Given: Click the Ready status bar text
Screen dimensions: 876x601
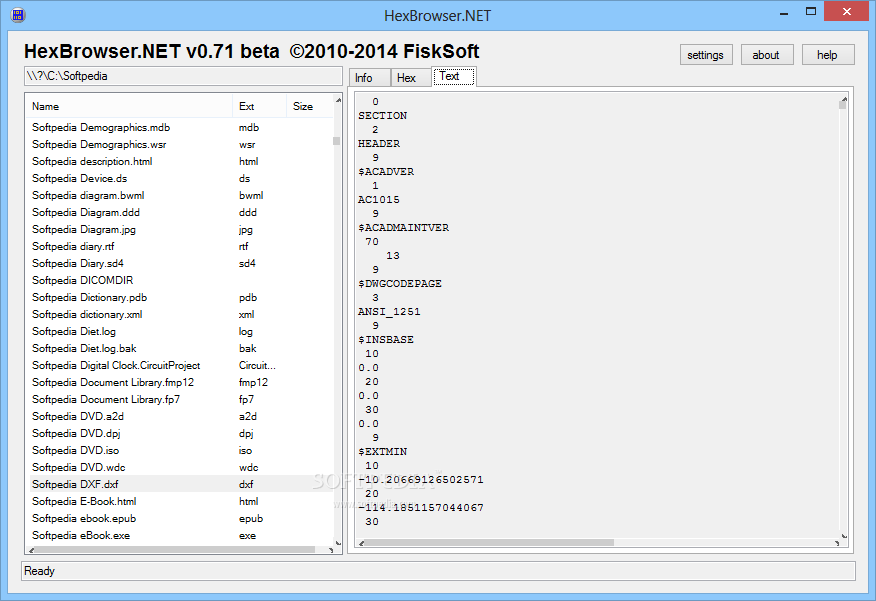Looking at the screenshot, I should coord(40,571).
